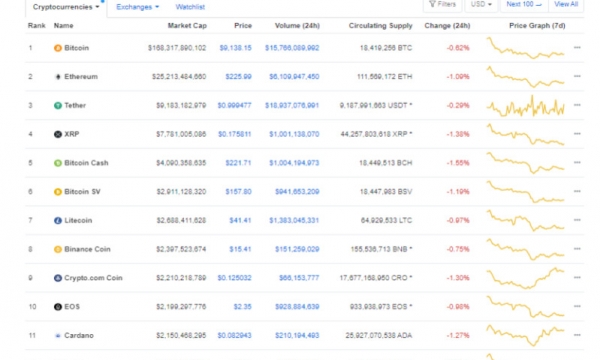Click Tether volume $18,937,076,991
Image resolution: width=600 pixels, height=360 pixels.
point(292,105)
